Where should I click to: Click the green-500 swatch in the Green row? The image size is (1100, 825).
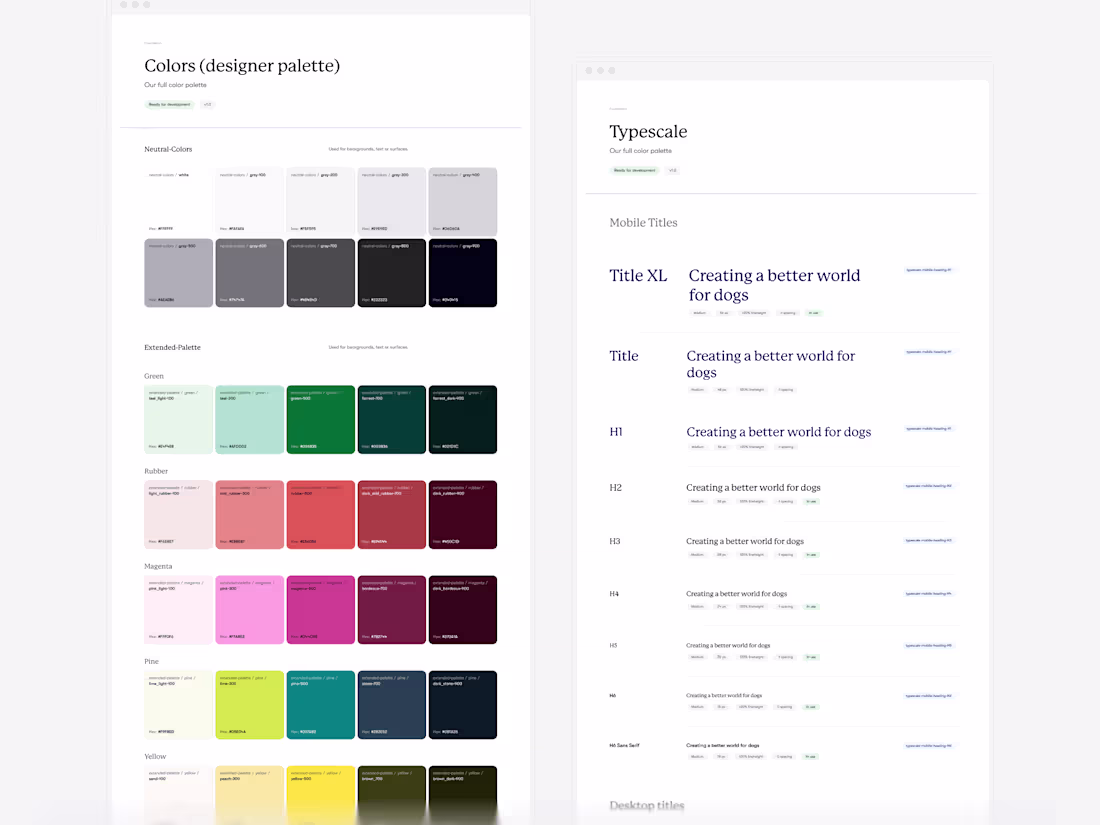click(x=320, y=419)
